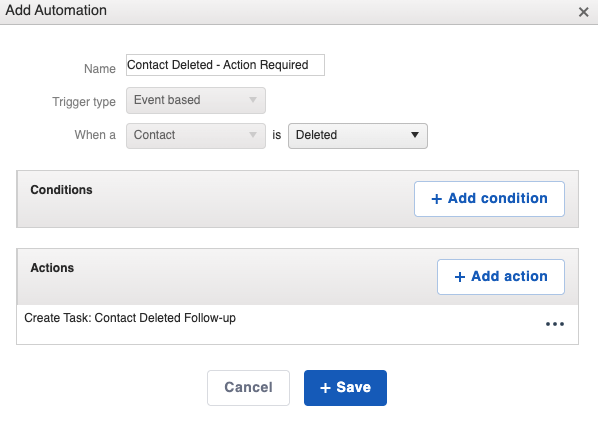Image resolution: width=598 pixels, height=436 pixels.
Task: Click the black arrow on the Deleted dropdown
Action: [x=415, y=135]
